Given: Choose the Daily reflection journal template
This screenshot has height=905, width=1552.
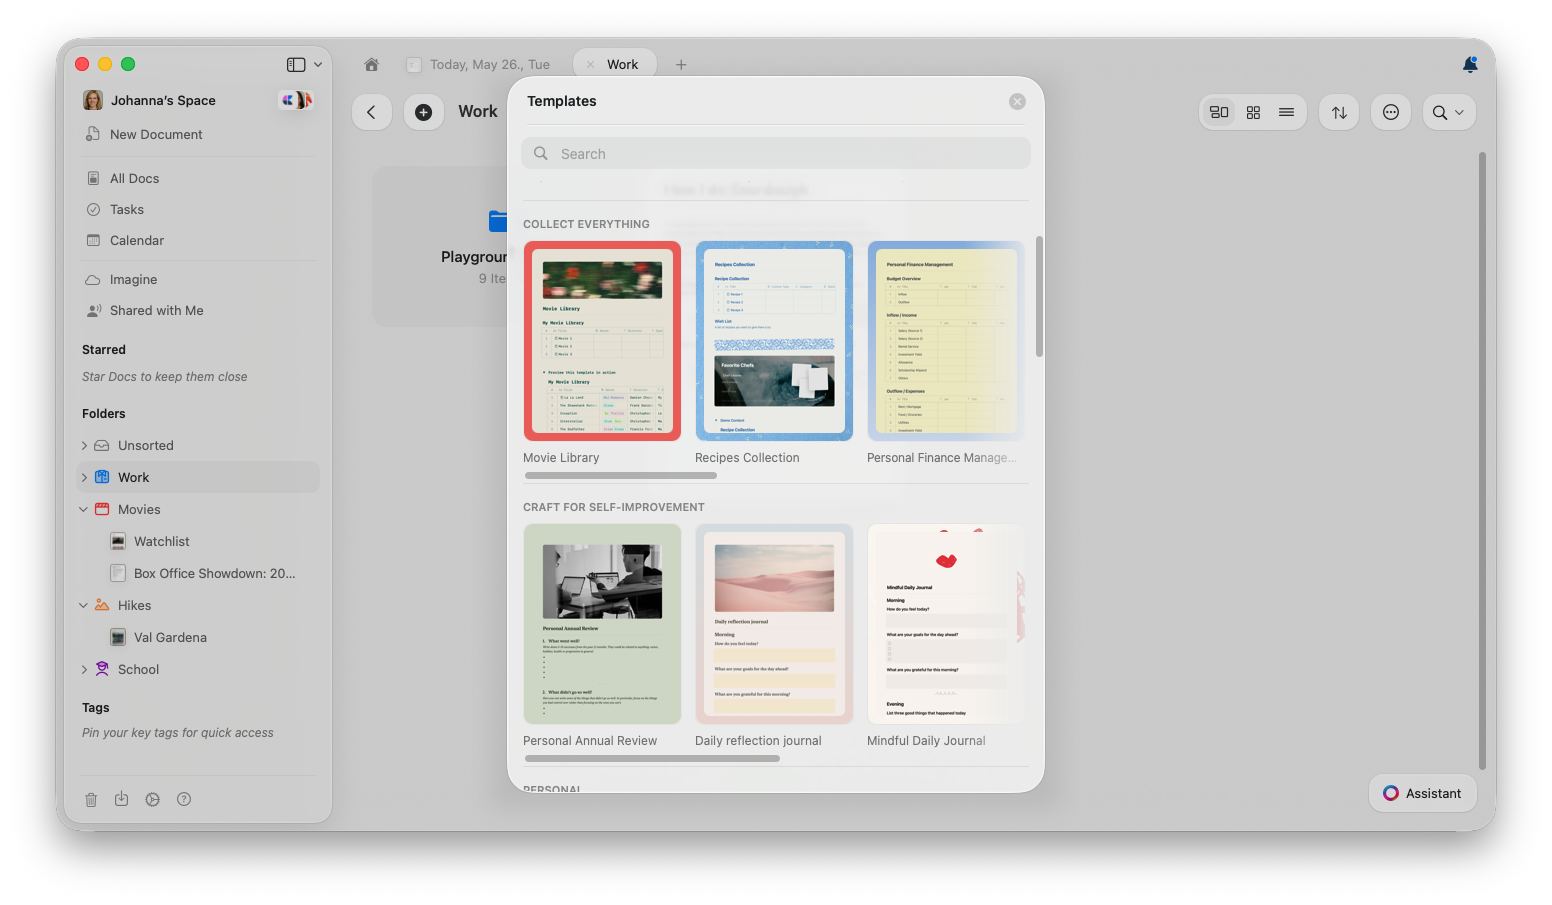Looking at the screenshot, I should tap(774, 624).
